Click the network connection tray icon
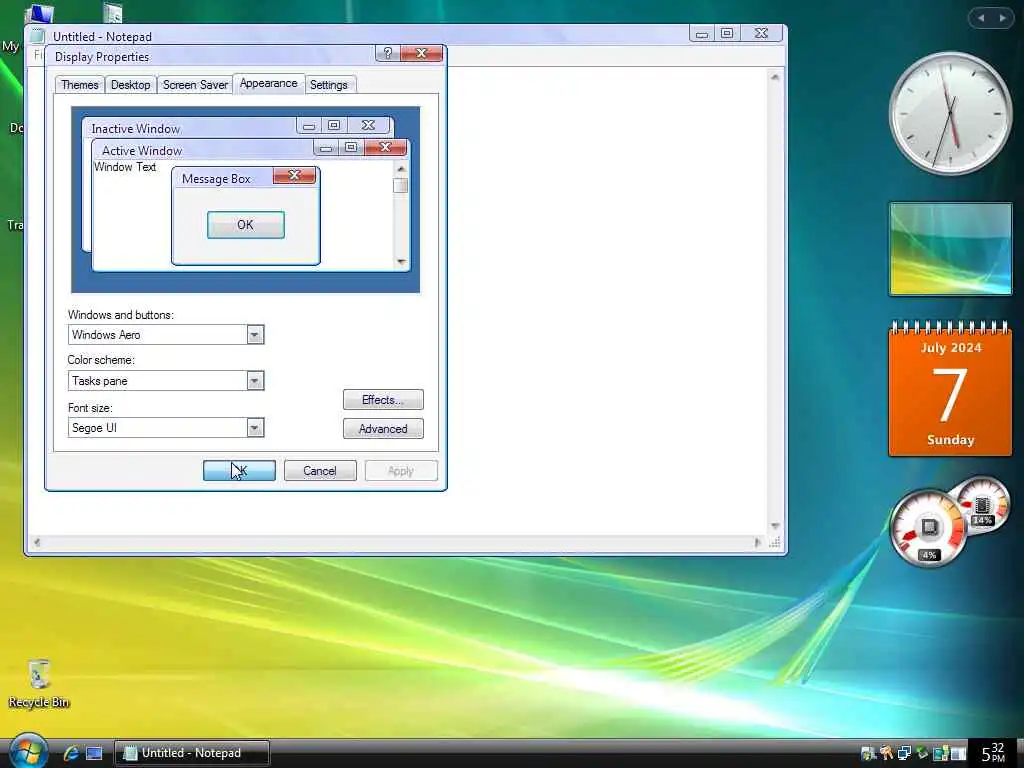This screenshot has width=1024, height=768. [x=904, y=754]
